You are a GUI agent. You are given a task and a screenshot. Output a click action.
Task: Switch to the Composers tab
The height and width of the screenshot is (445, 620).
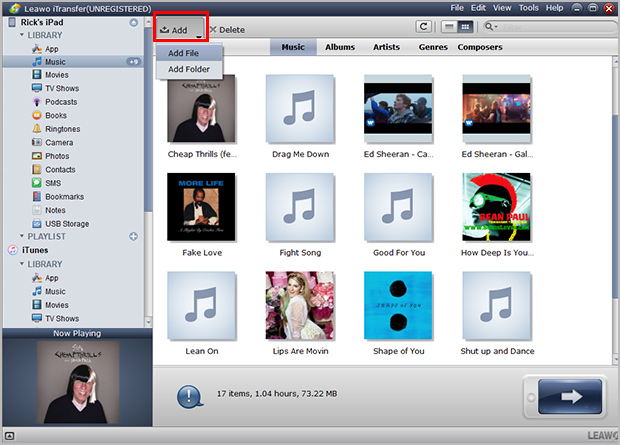pyautogui.click(x=480, y=47)
